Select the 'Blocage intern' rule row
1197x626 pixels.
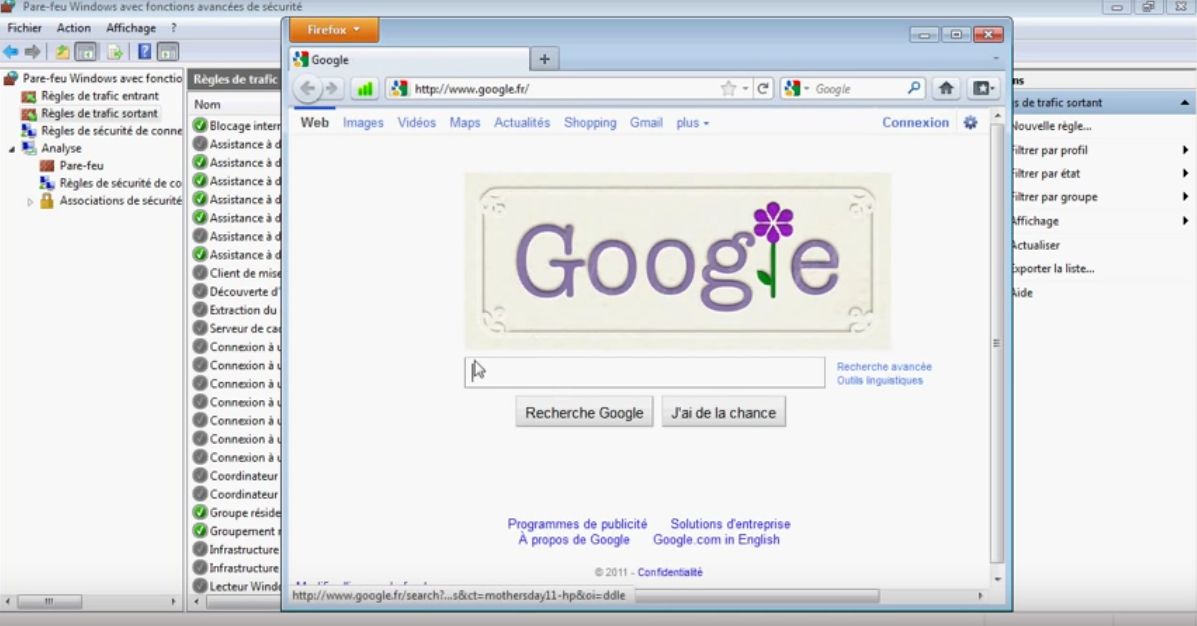tap(236, 126)
